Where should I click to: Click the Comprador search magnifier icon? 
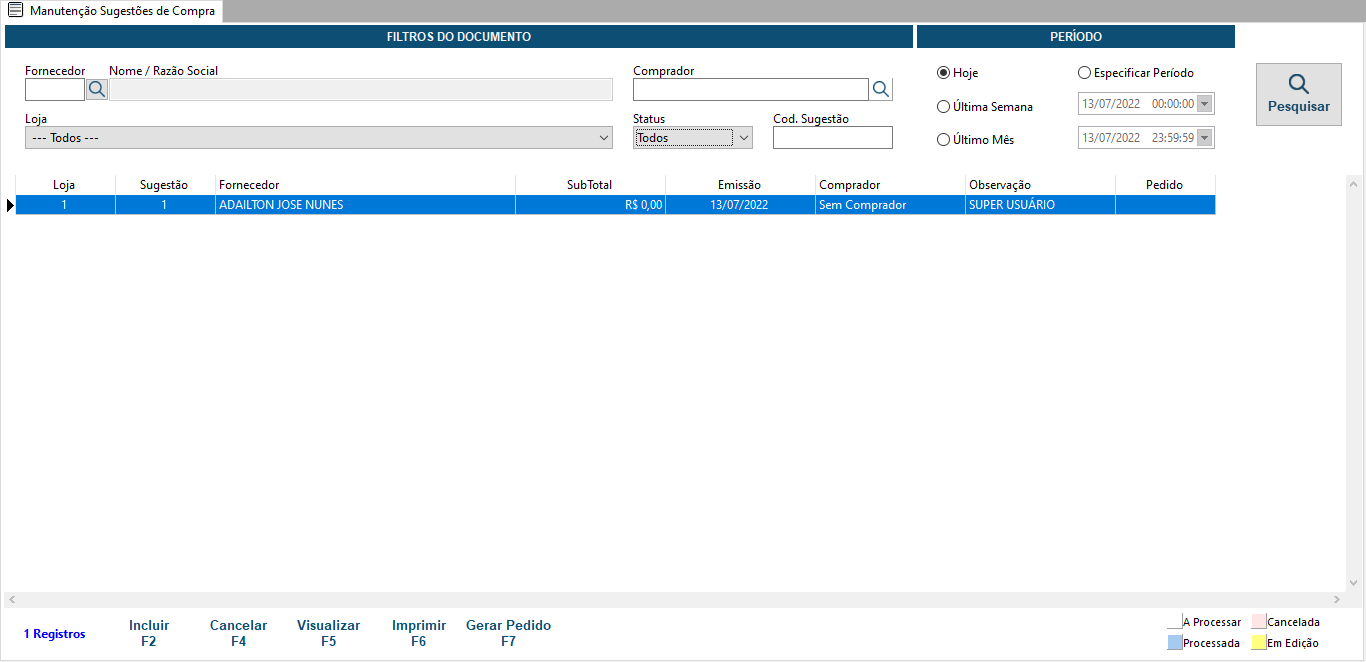tap(881, 89)
